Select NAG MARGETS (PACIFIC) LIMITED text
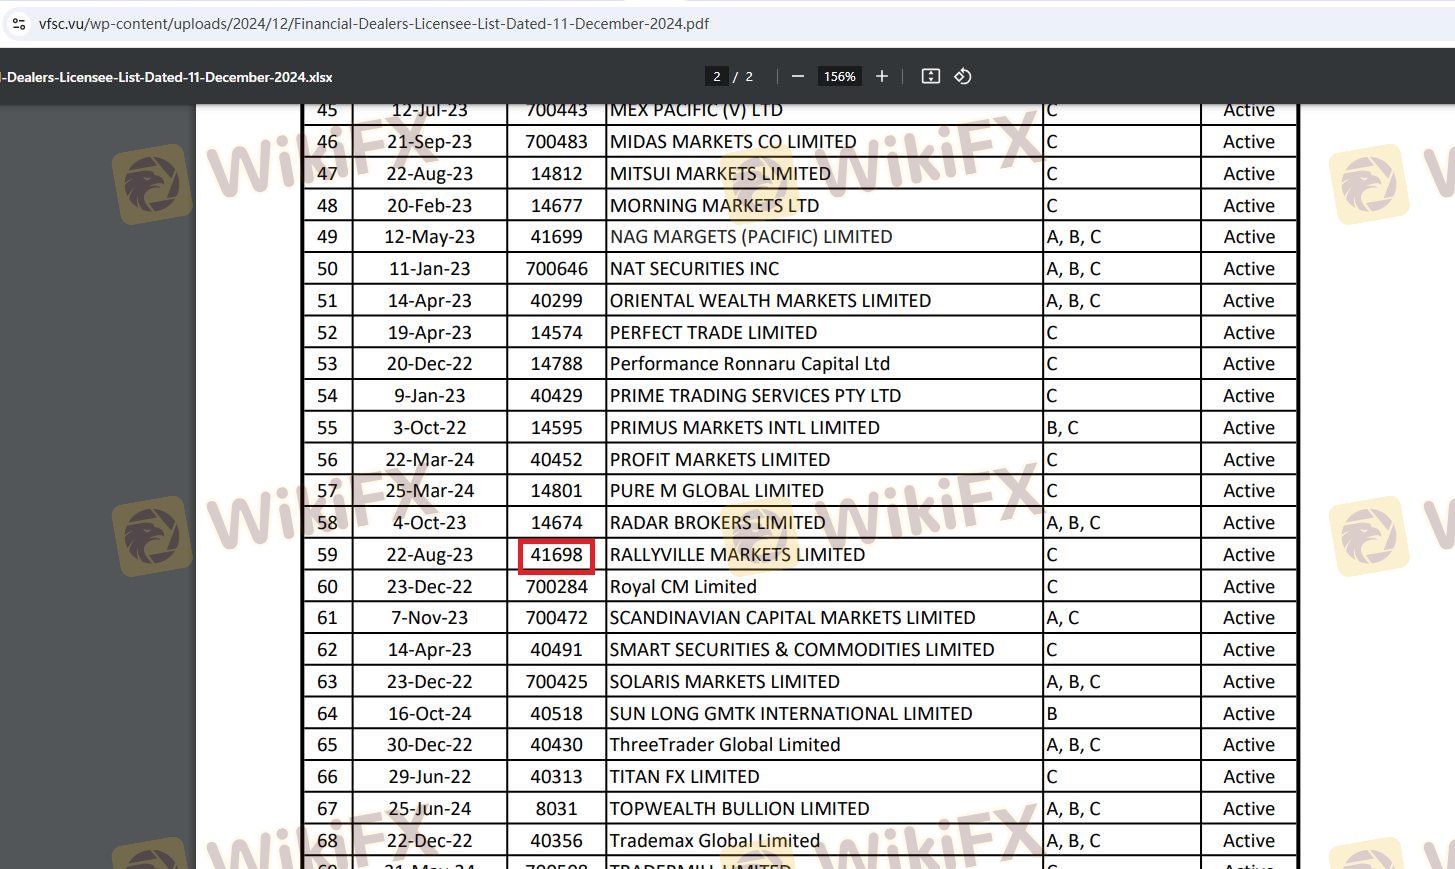 (x=750, y=237)
